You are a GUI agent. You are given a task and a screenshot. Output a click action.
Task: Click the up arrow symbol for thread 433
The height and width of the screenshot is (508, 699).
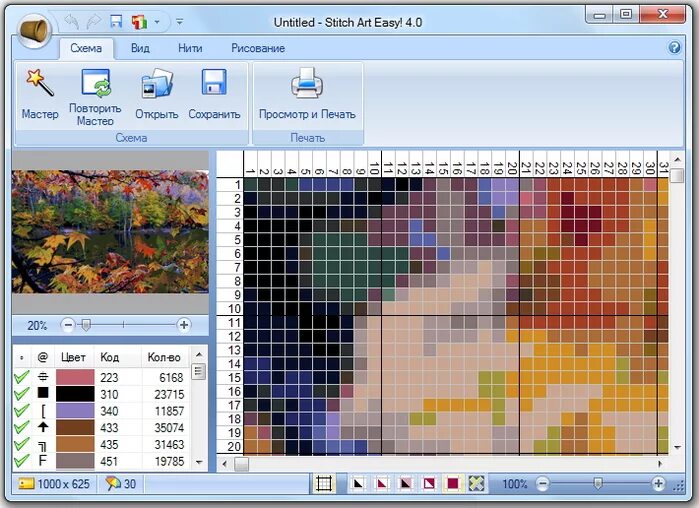pos(43,427)
